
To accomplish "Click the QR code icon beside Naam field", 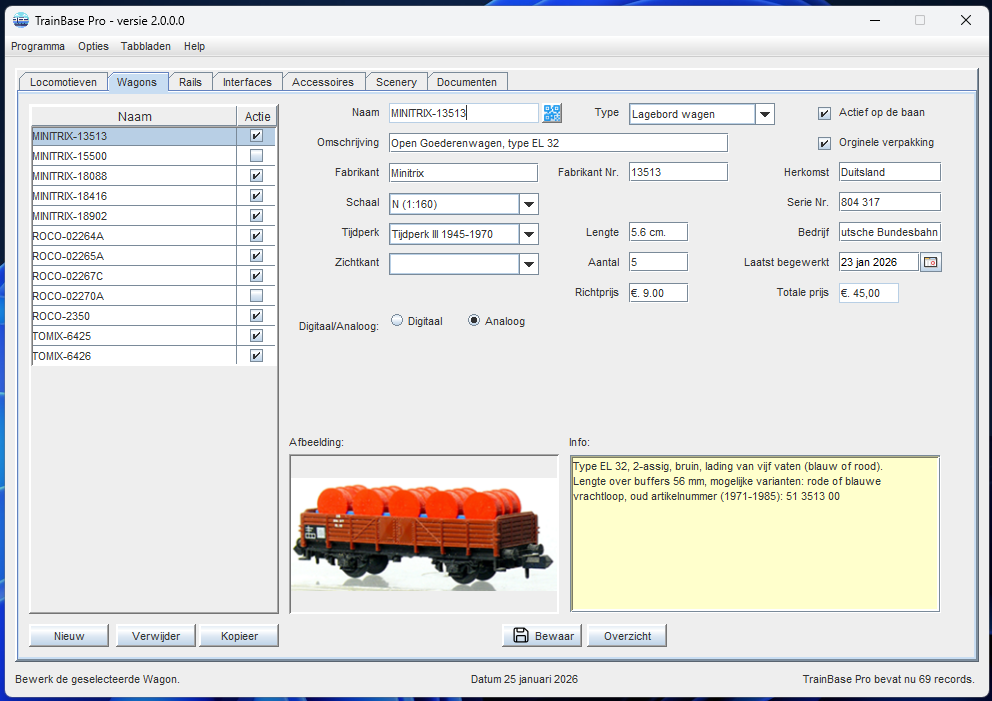I will (552, 113).
